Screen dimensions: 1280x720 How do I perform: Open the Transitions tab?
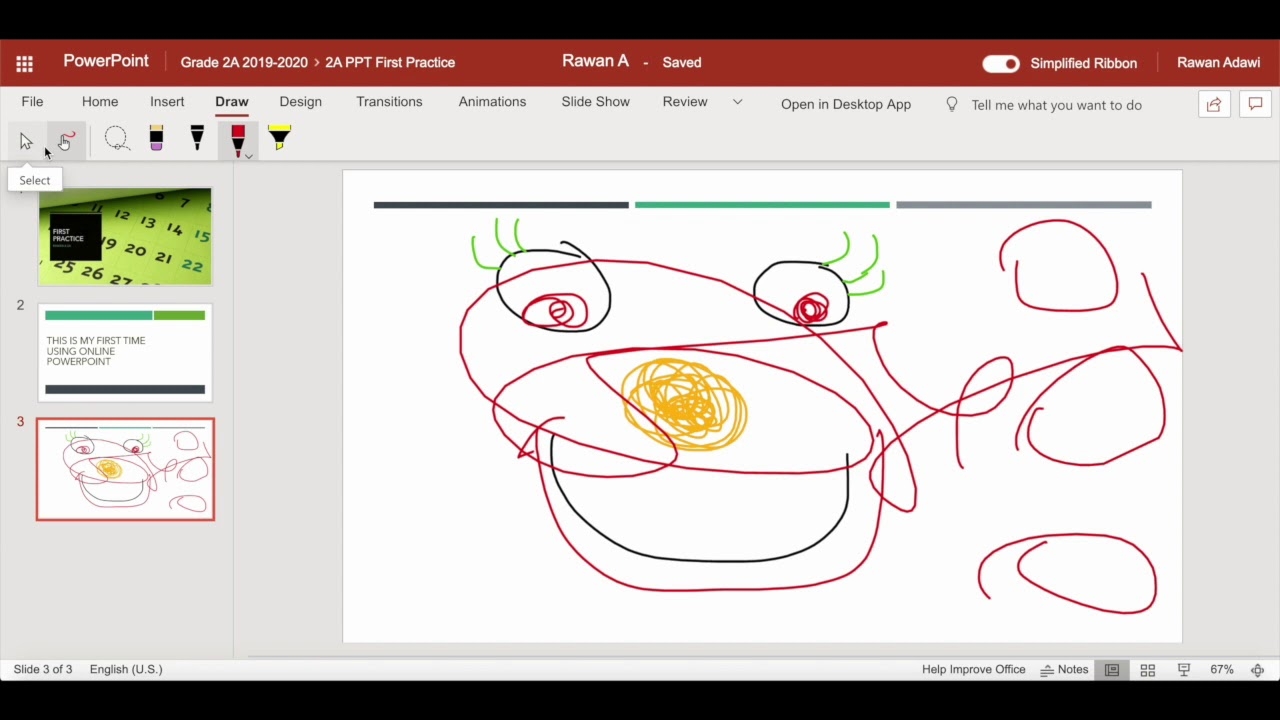pos(389,102)
